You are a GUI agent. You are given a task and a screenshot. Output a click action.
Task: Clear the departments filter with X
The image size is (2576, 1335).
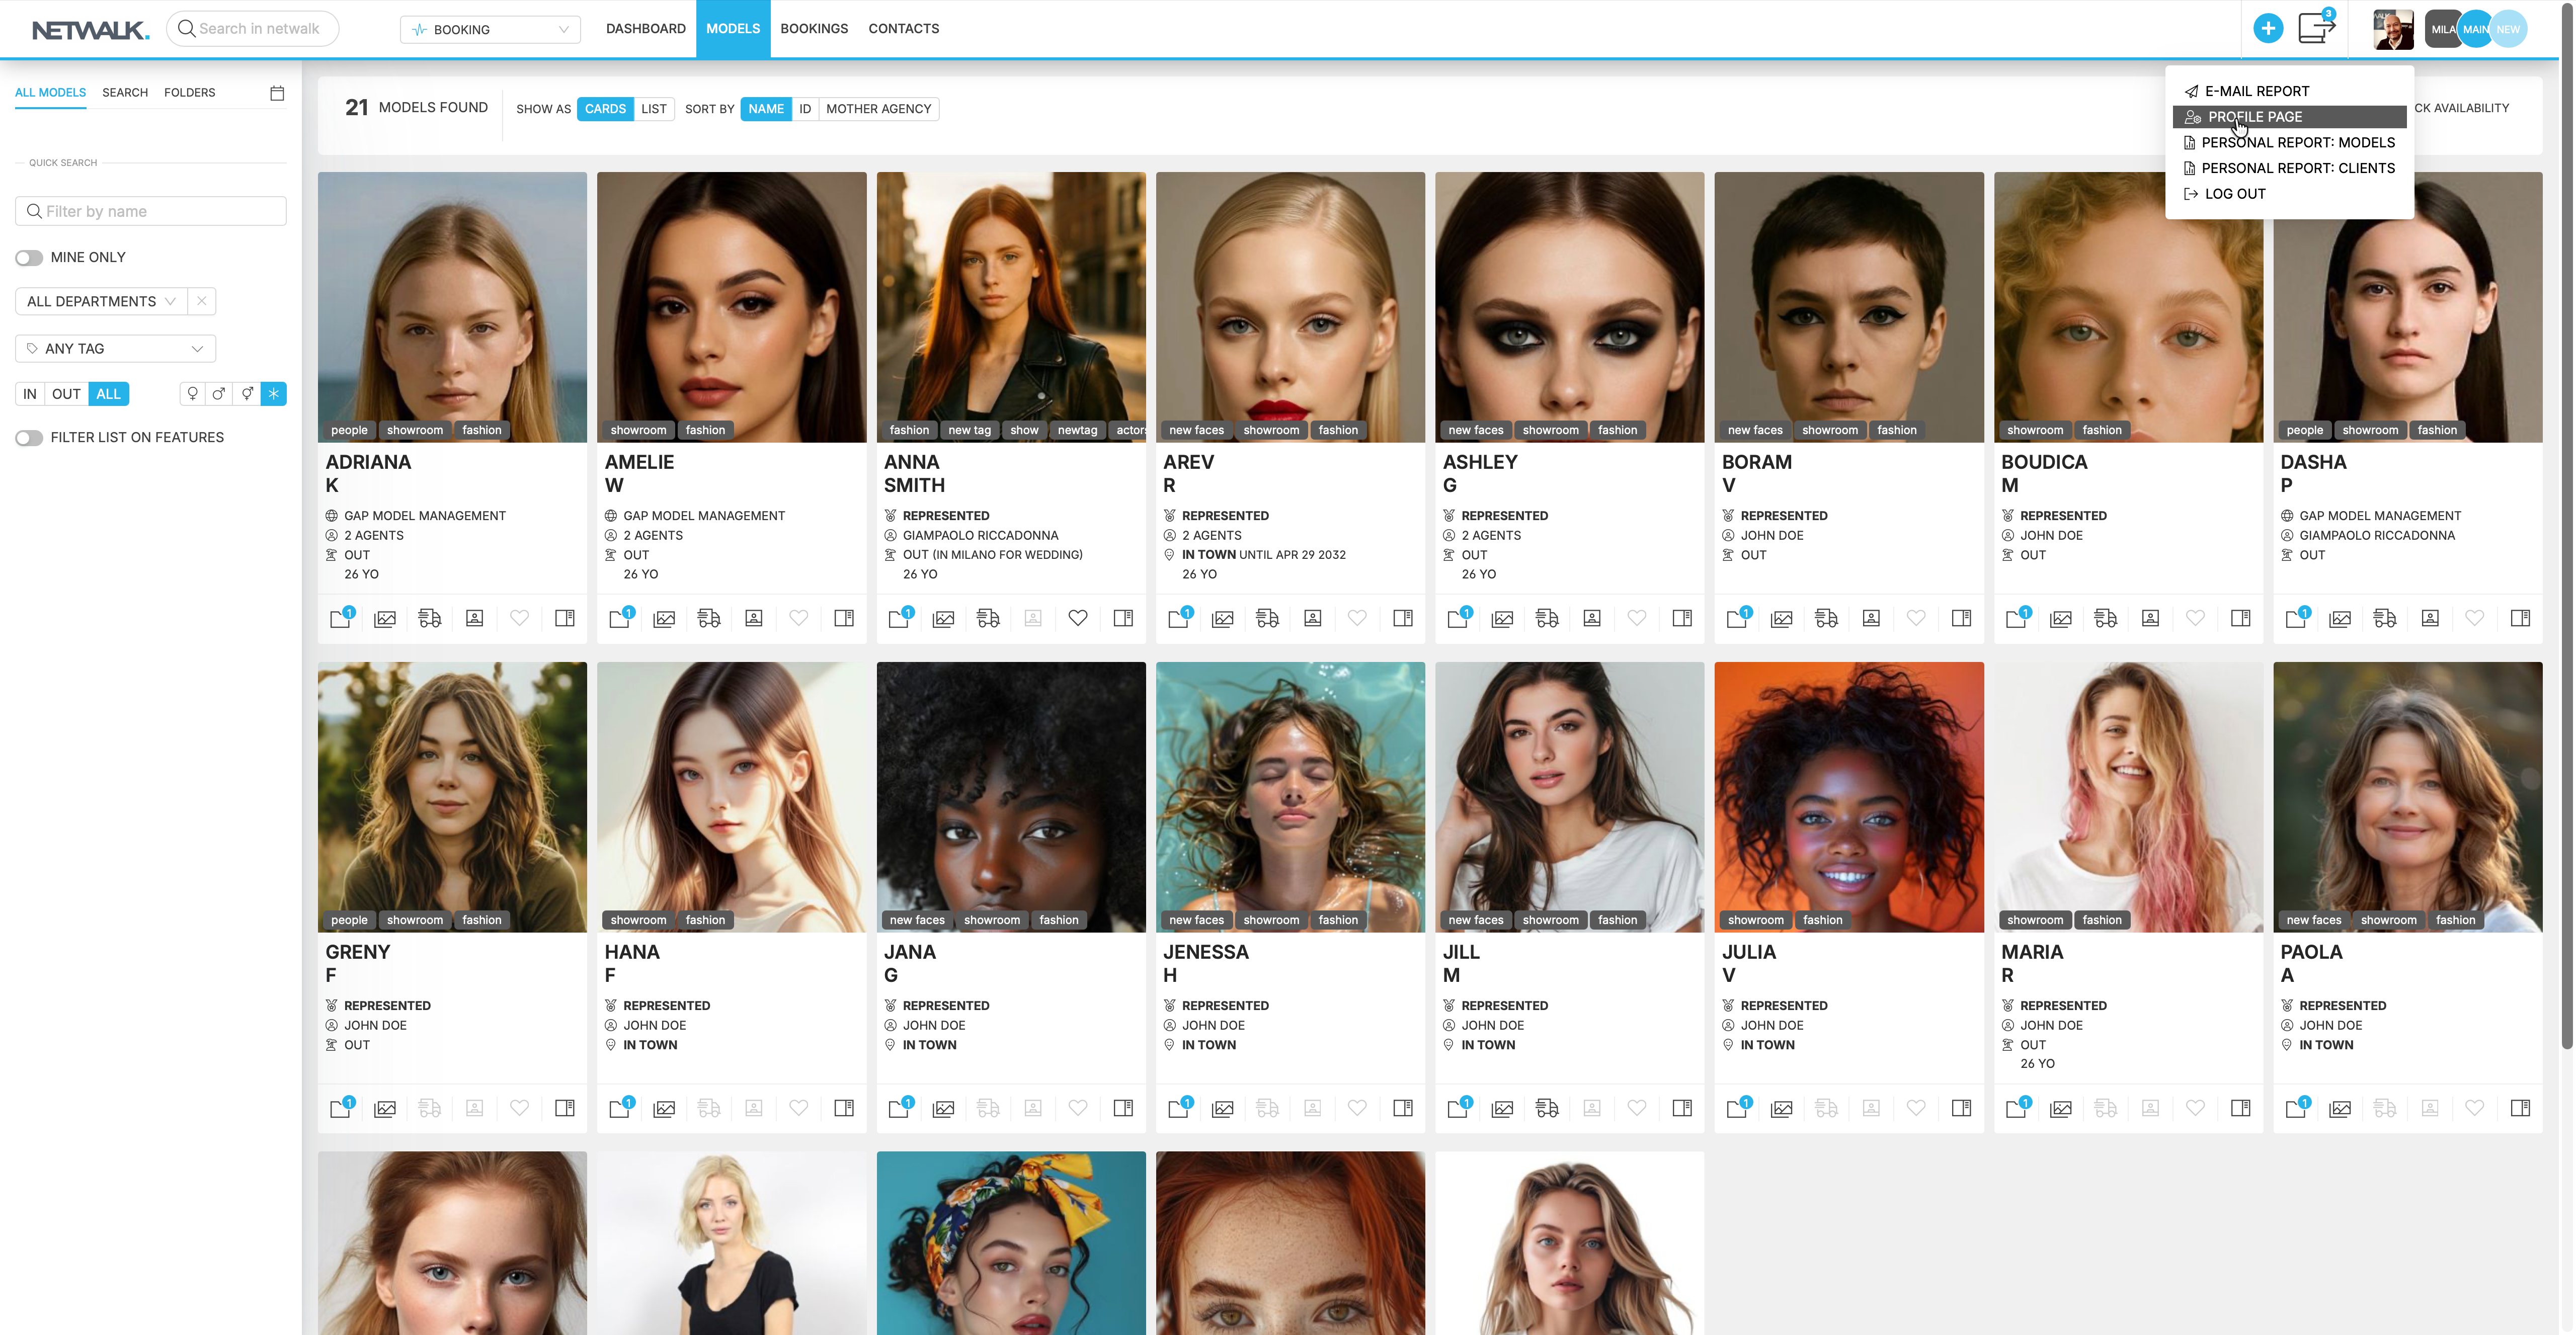tap(202, 301)
